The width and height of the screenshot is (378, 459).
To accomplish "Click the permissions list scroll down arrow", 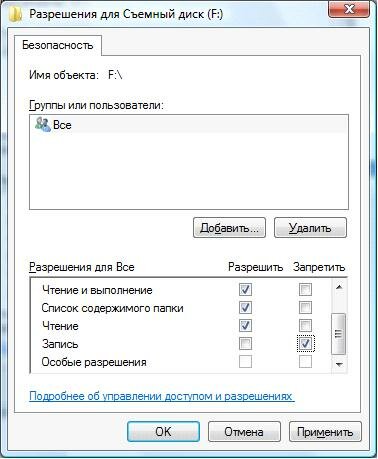I will click(339, 365).
